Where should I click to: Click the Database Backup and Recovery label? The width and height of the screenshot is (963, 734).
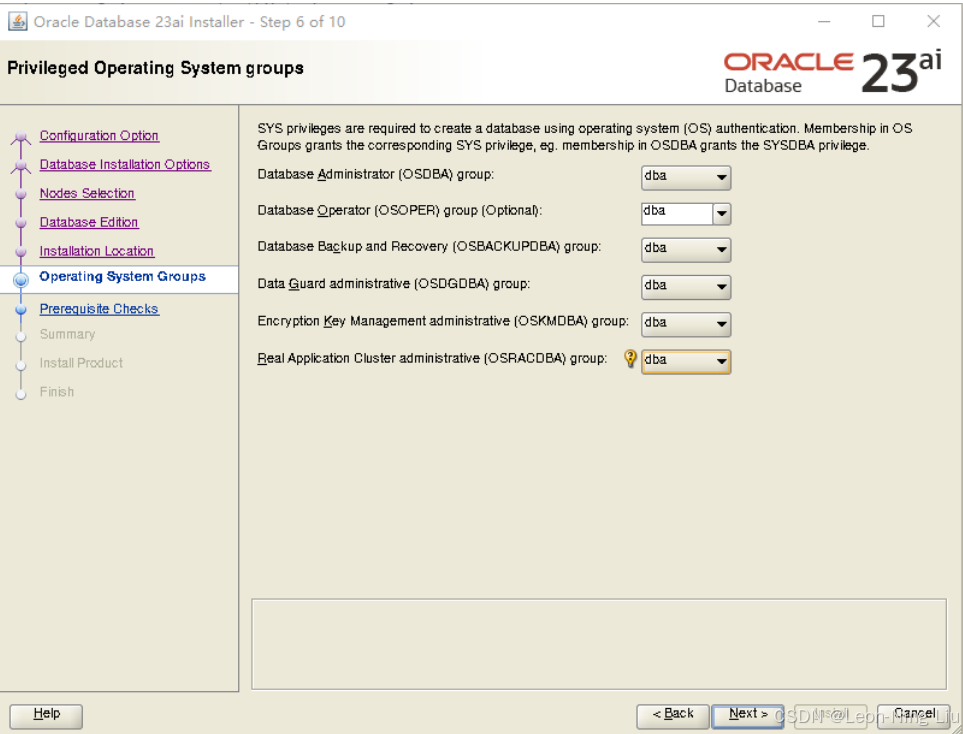tap(429, 247)
